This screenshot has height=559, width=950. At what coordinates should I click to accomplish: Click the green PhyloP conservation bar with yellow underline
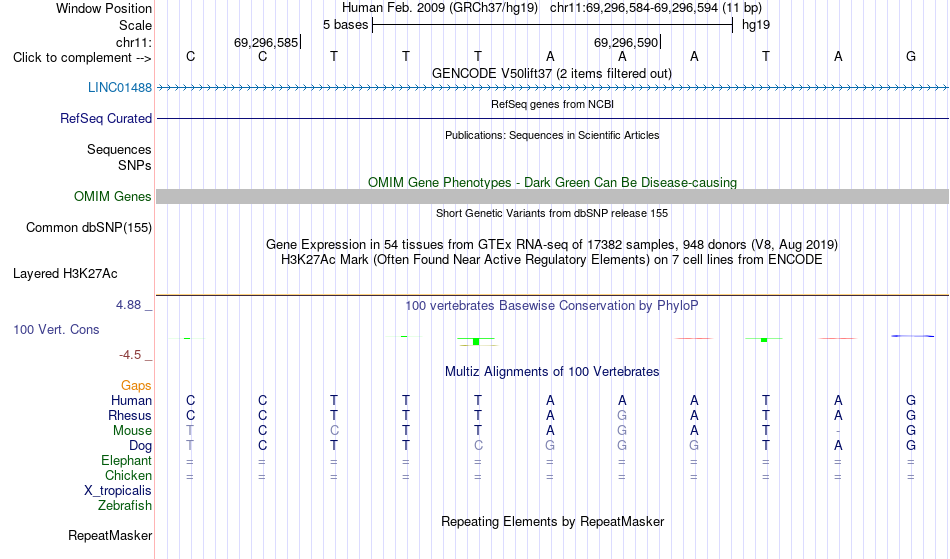[477, 342]
